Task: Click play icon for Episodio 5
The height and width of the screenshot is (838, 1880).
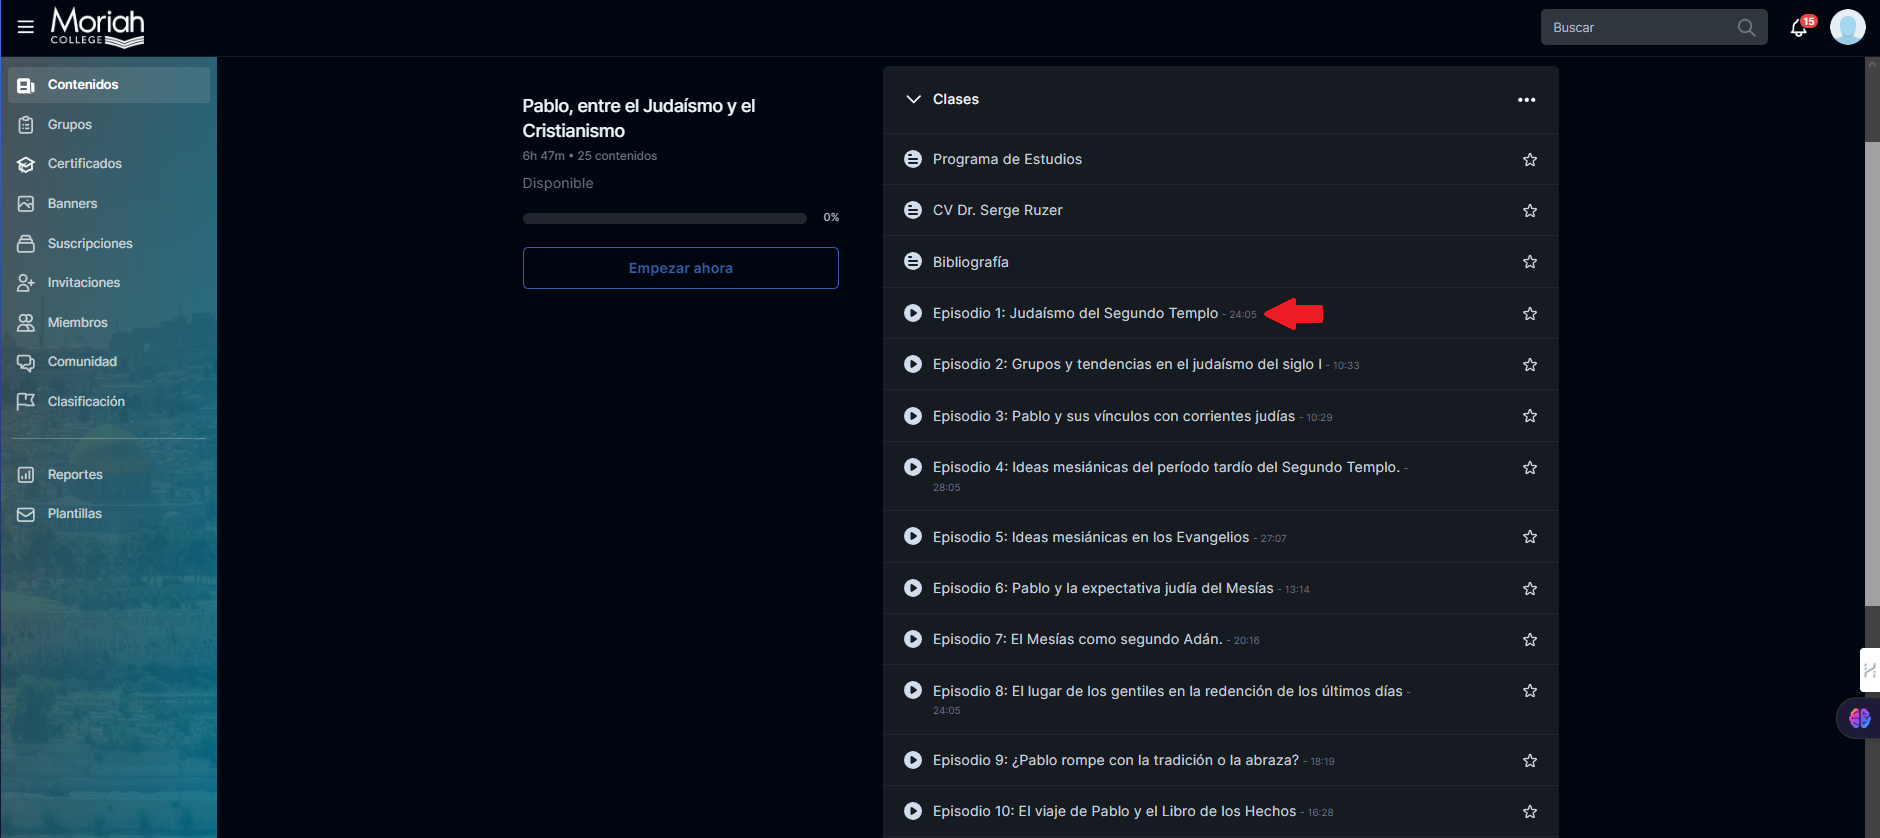Action: click(x=912, y=537)
